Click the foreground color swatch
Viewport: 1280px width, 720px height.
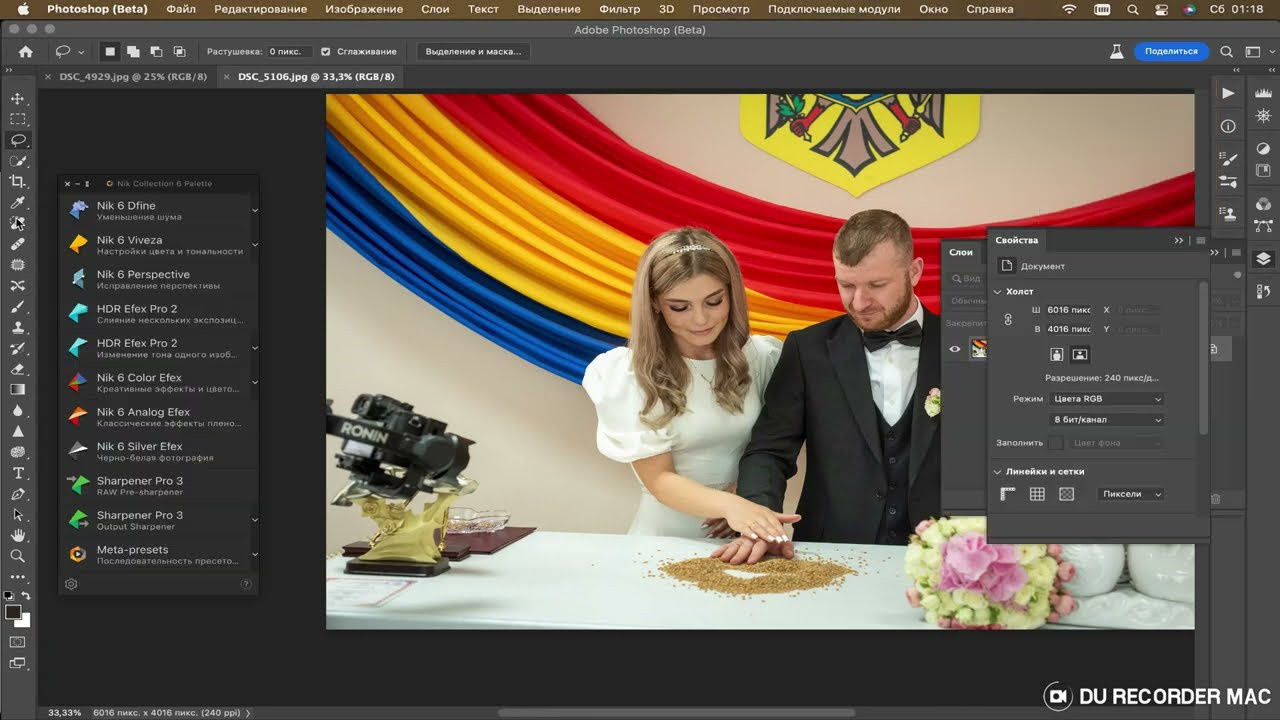click(x=13, y=612)
